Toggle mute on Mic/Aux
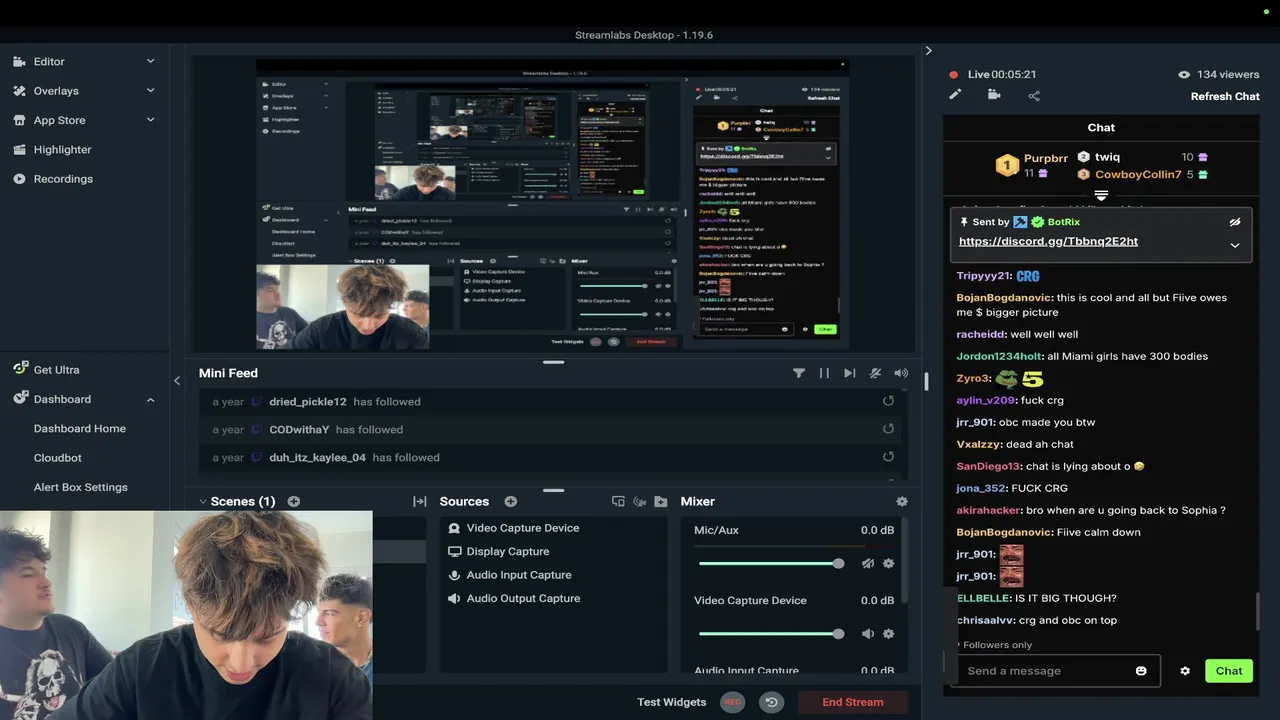1280x720 pixels. tap(868, 563)
